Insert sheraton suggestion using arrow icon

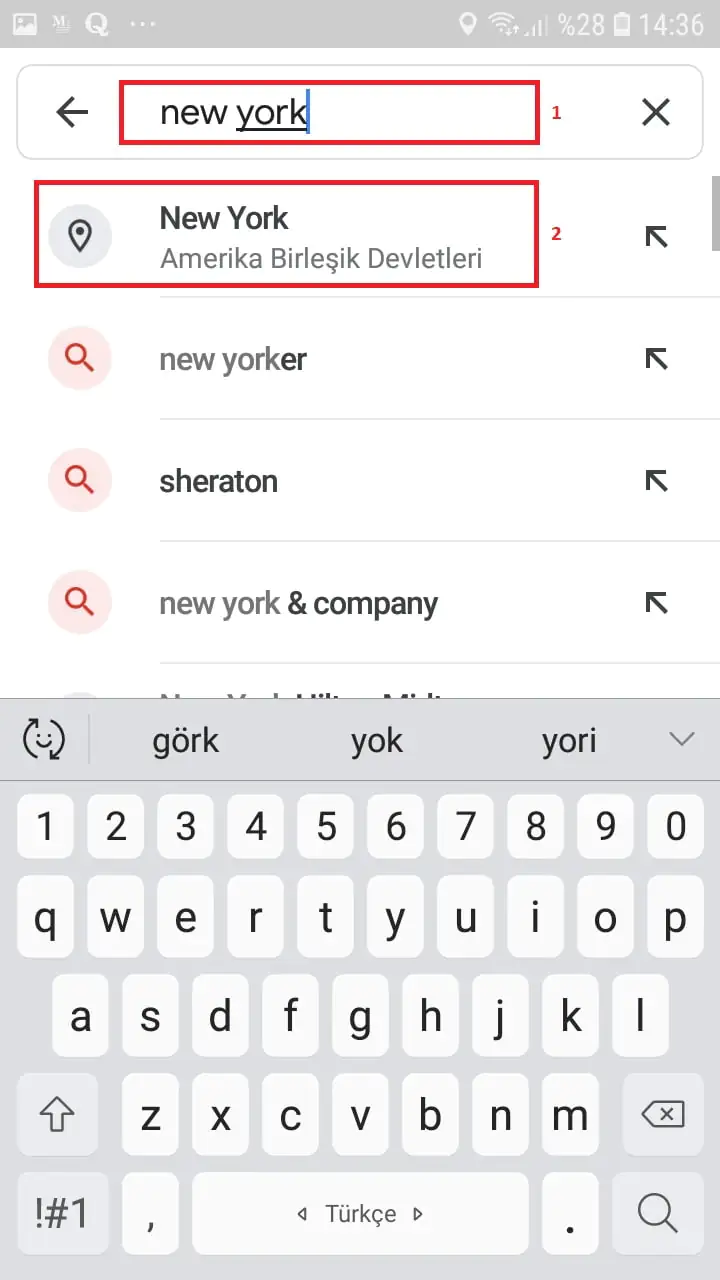coord(655,480)
